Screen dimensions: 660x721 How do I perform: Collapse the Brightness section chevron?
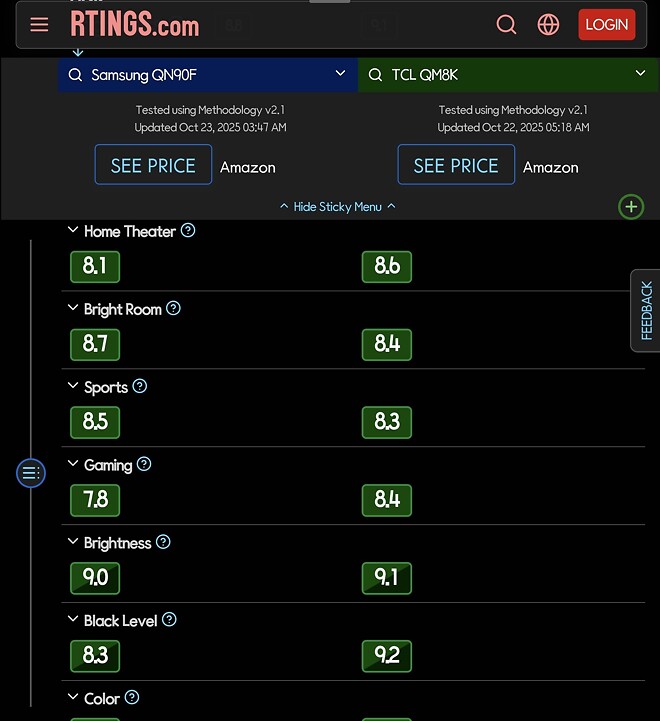click(72, 542)
